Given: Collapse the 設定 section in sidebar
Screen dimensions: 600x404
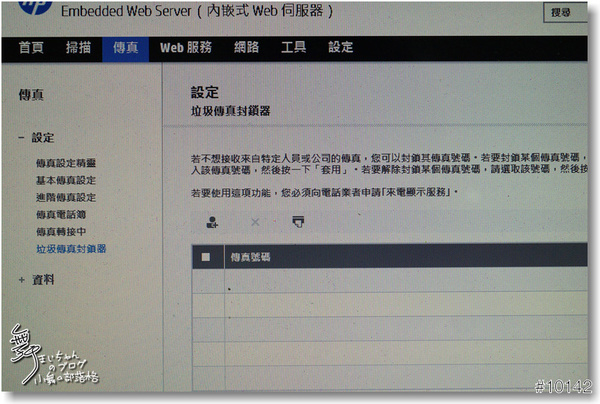Looking at the screenshot, I should [22, 137].
